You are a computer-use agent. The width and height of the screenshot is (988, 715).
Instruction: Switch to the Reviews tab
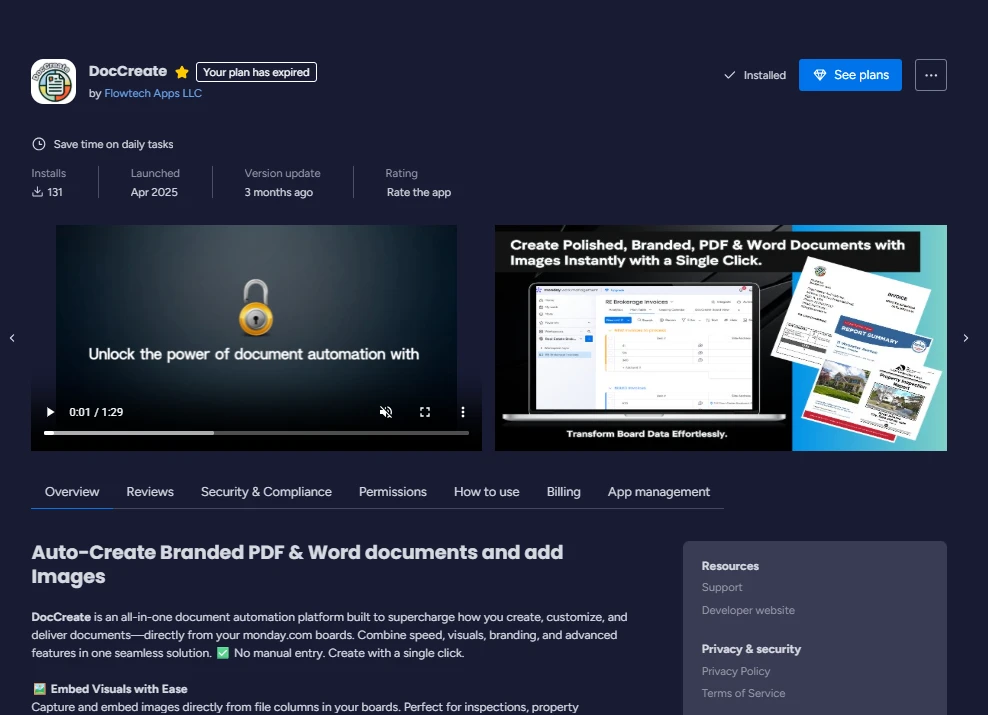(x=150, y=492)
